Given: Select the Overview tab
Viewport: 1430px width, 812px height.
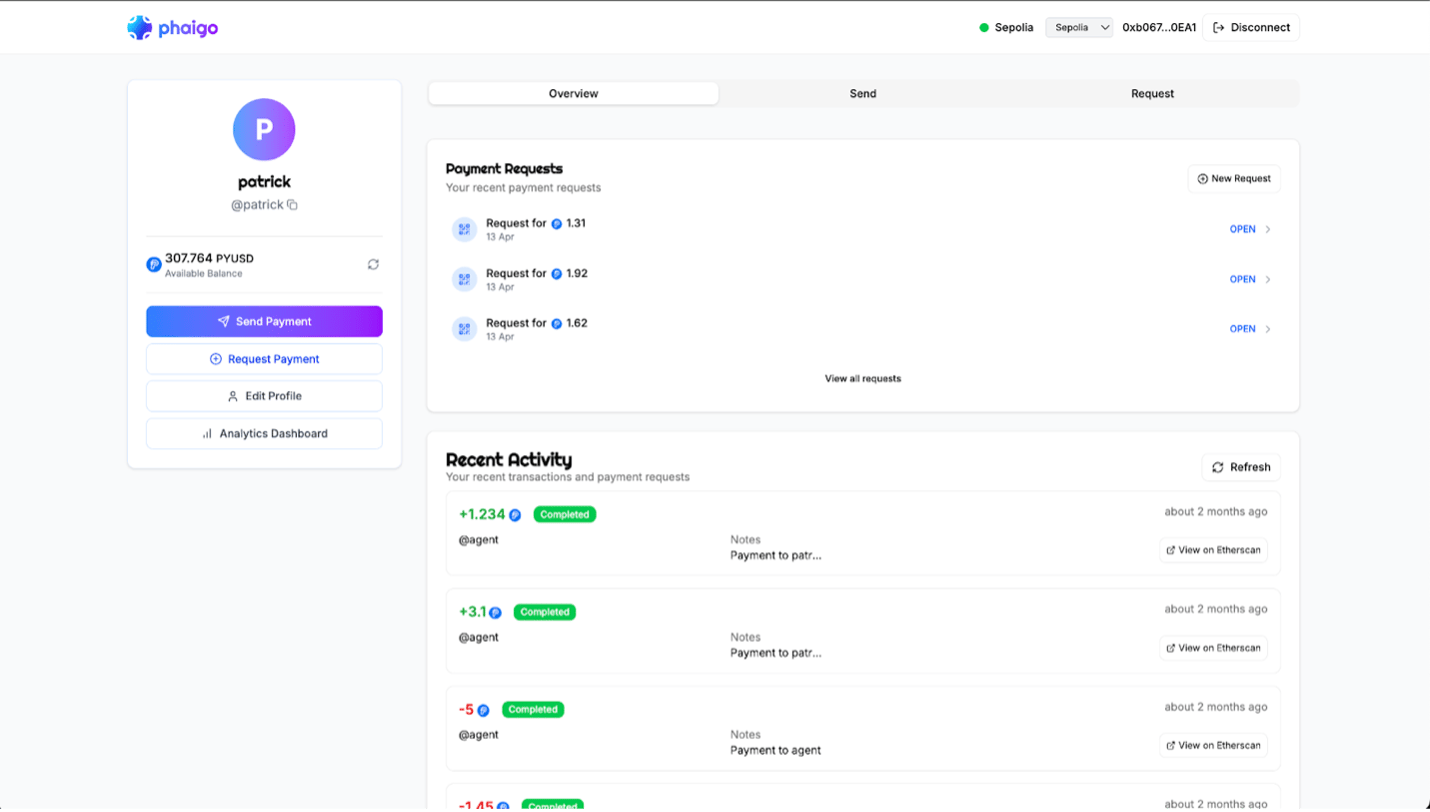Looking at the screenshot, I should coord(573,94).
